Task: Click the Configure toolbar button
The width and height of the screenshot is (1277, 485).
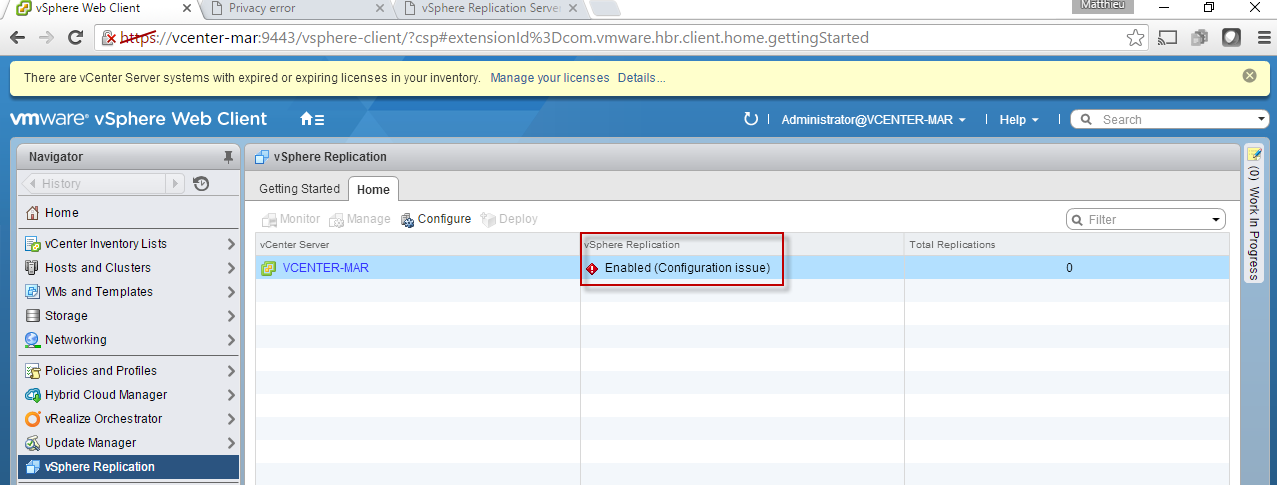Action: click(436, 219)
